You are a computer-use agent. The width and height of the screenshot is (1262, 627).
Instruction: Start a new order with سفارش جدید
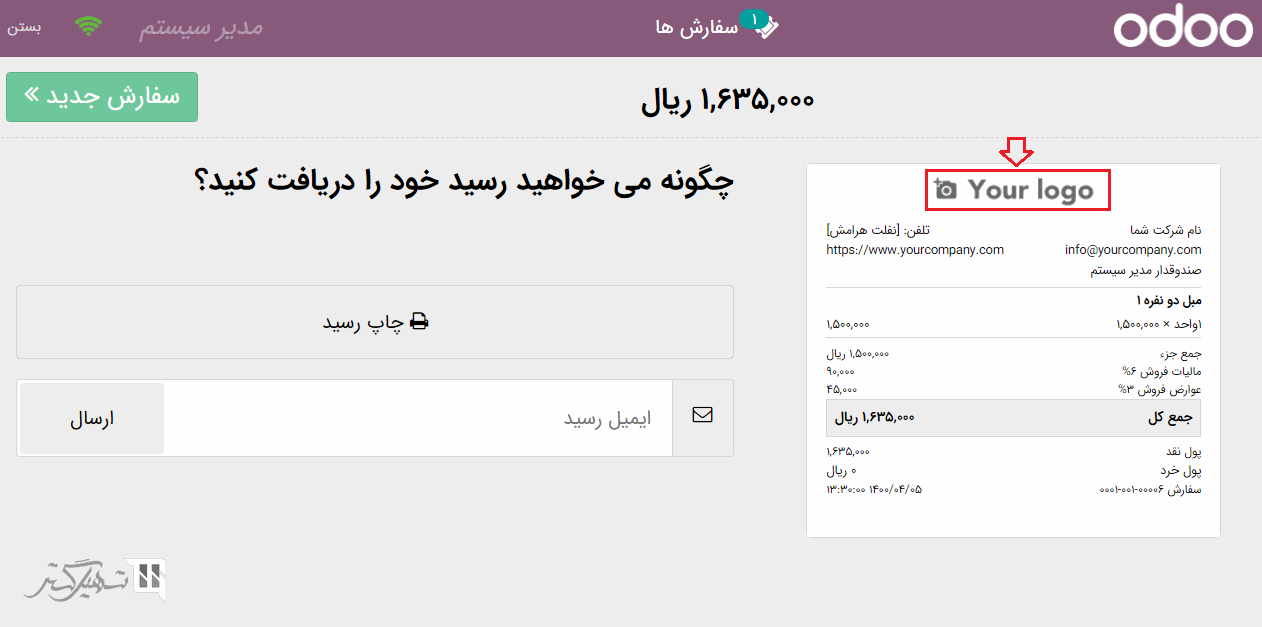[102, 97]
